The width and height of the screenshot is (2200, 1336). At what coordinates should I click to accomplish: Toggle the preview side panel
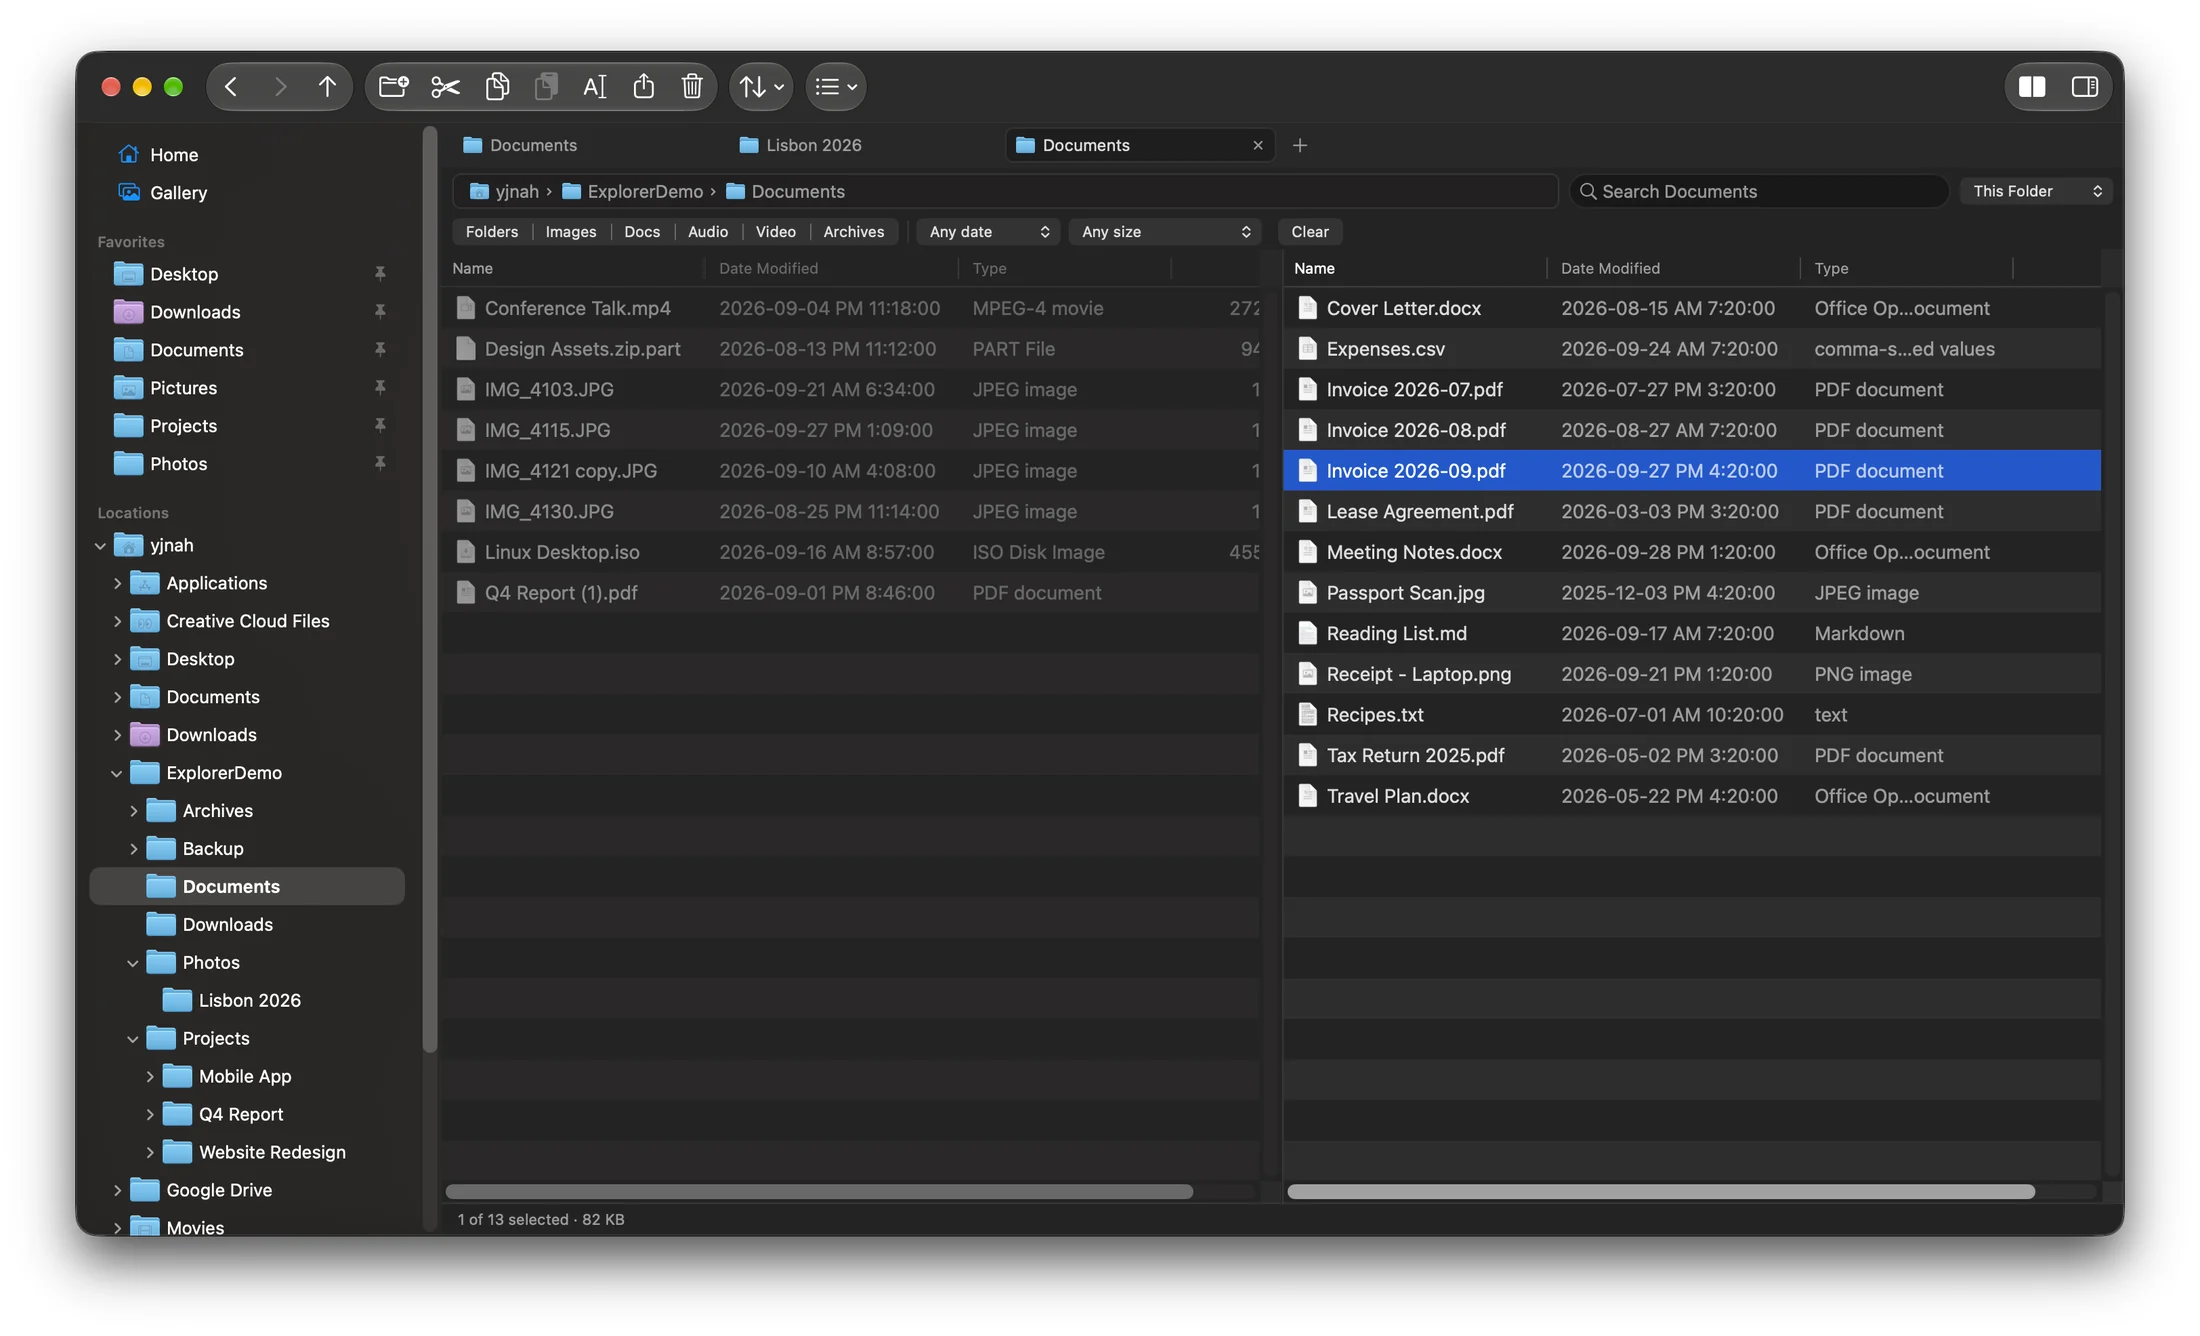(x=2085, y=87)
